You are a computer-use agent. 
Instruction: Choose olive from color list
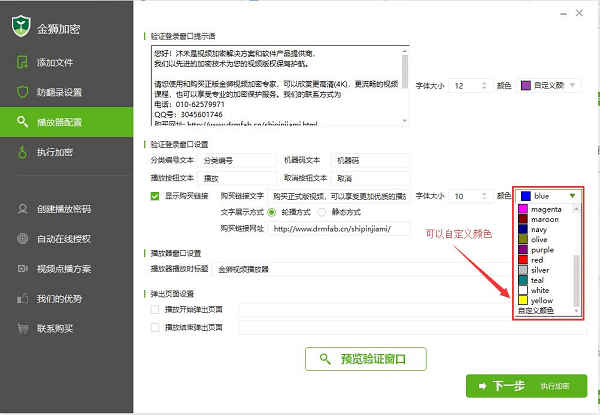point(545,239)
